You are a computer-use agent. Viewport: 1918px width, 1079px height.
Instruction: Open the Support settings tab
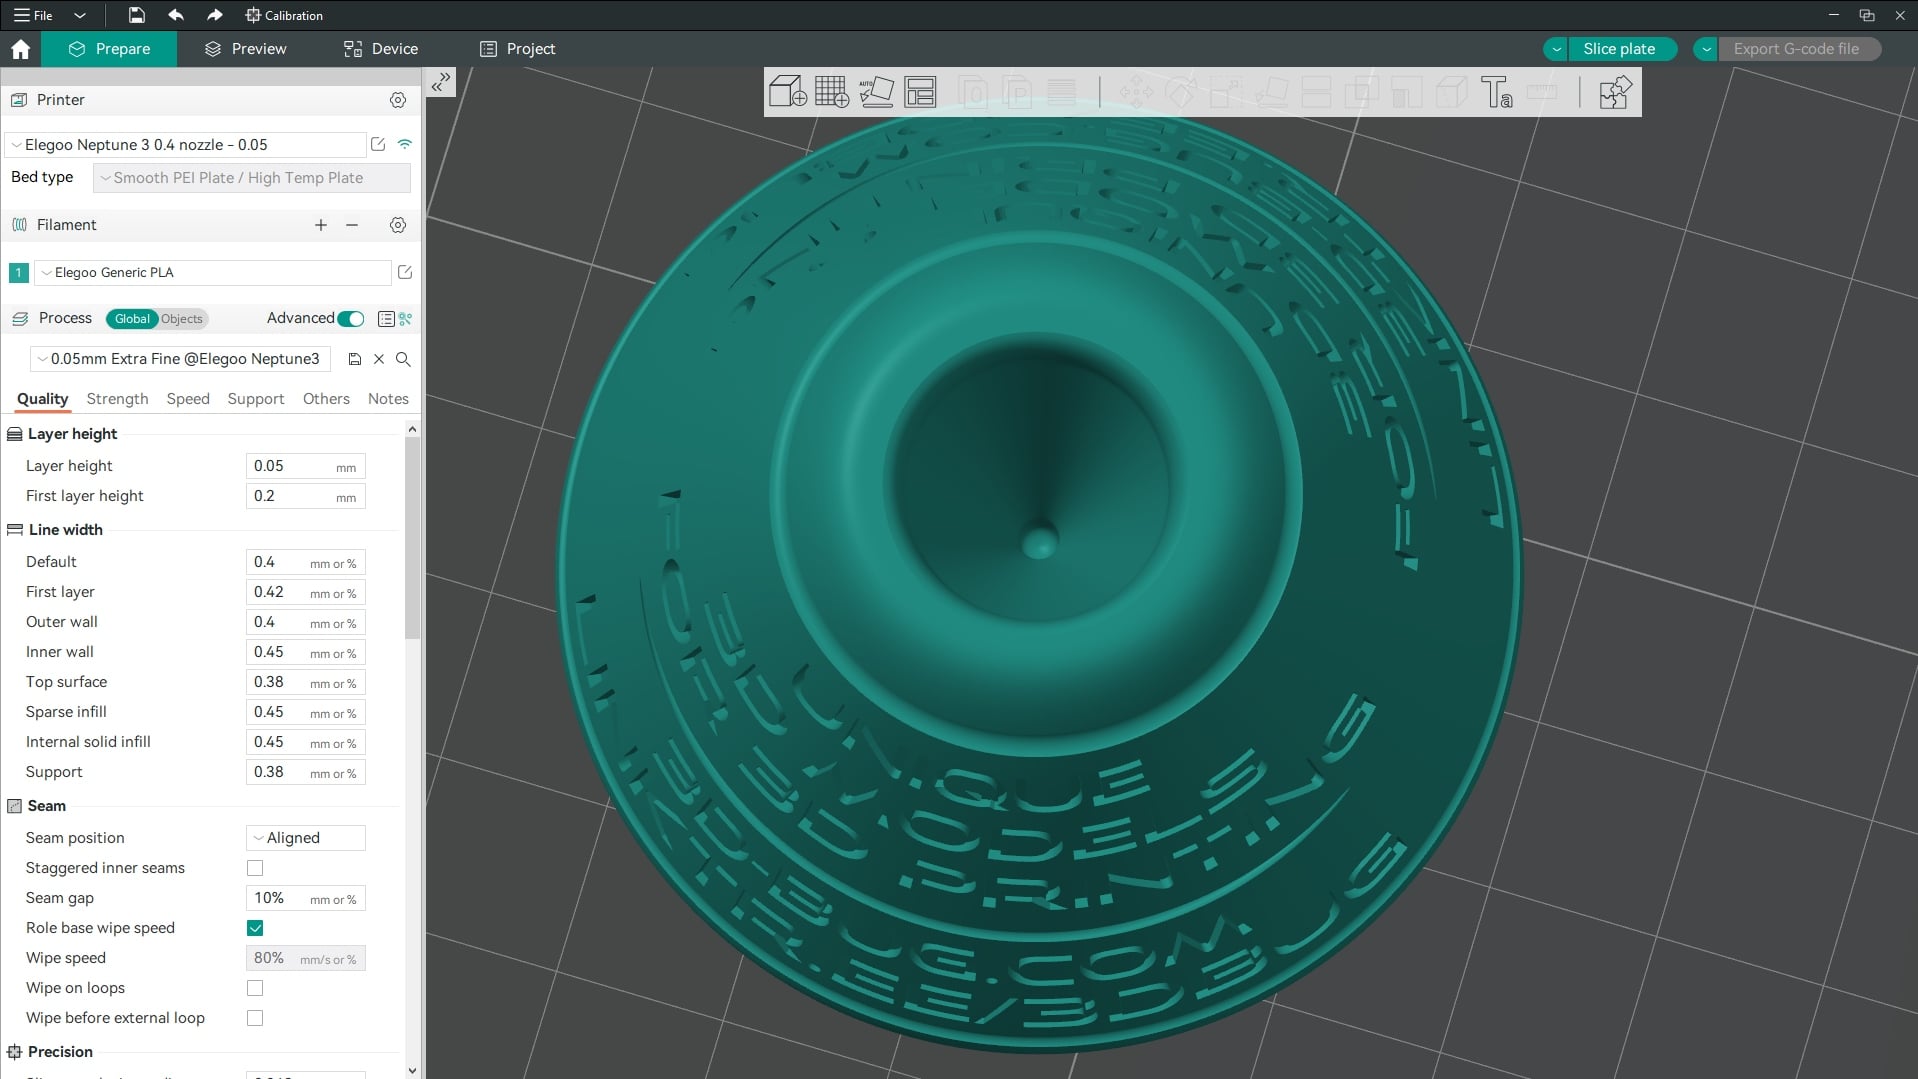point(256,399)
